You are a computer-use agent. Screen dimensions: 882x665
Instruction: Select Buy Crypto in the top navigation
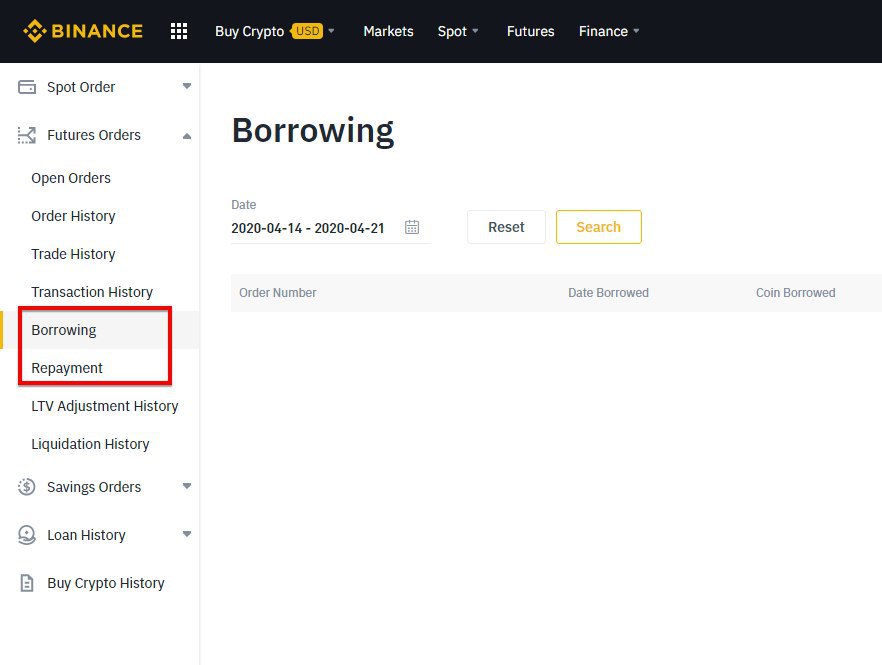[249, 32]
